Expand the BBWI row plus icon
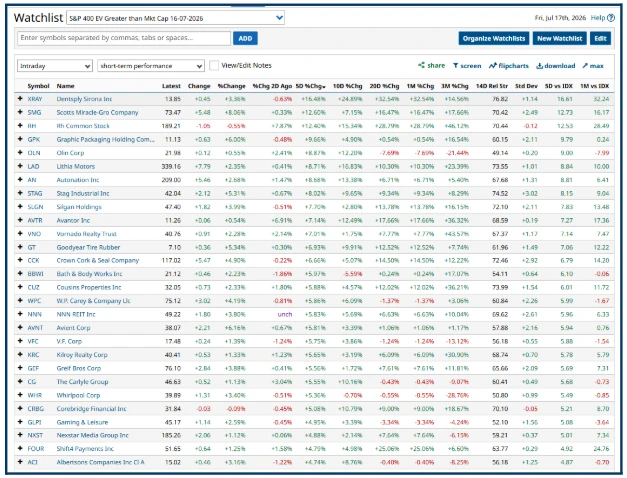This screenshot has width=627, height=478. pyautogui.click(x=20, y=274)
